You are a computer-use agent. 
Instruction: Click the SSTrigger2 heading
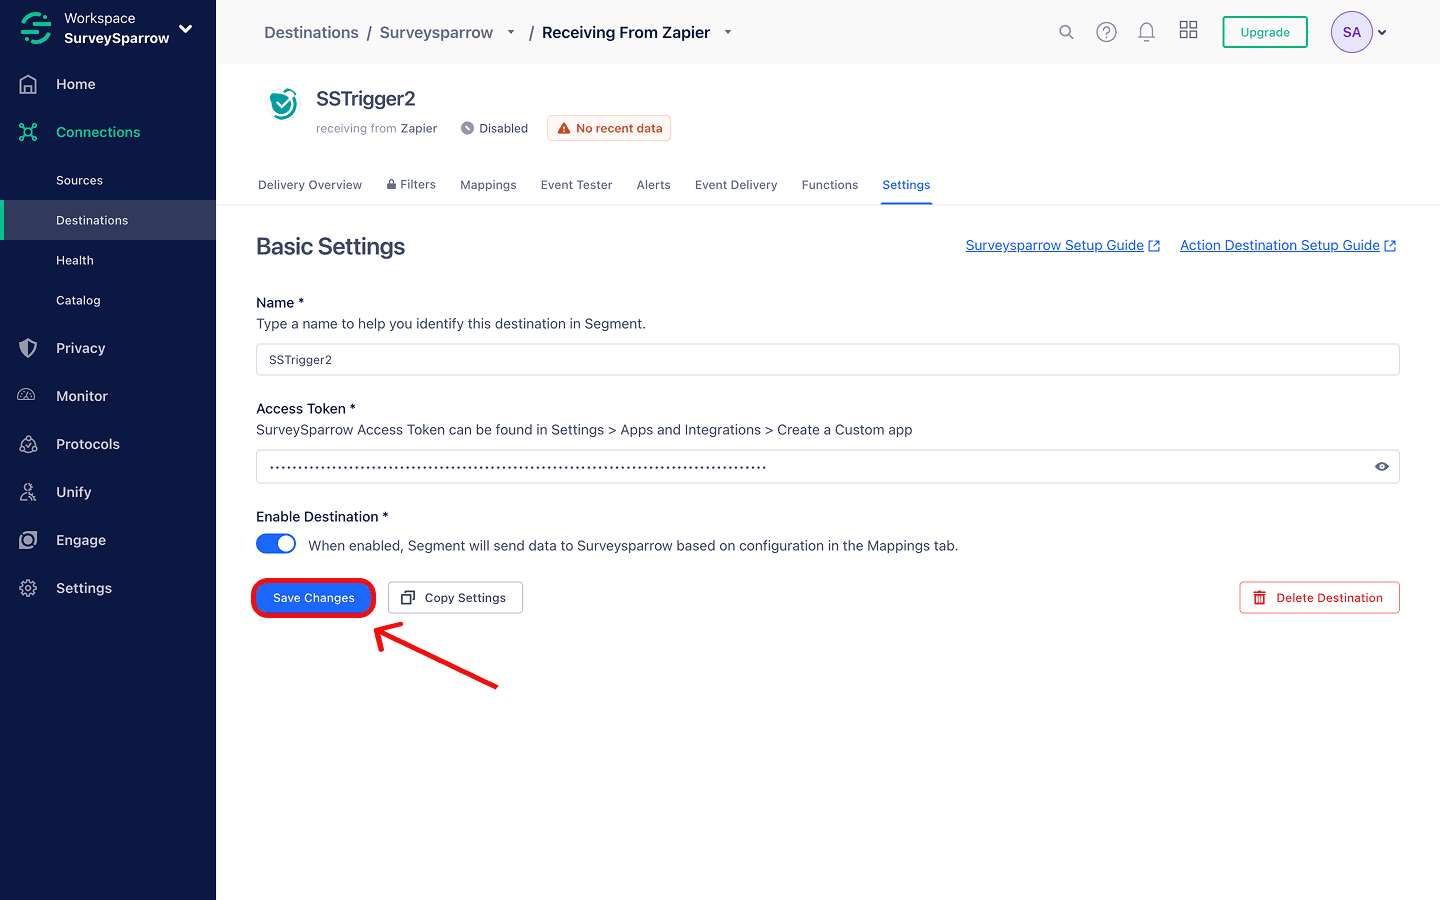[366, 99]
